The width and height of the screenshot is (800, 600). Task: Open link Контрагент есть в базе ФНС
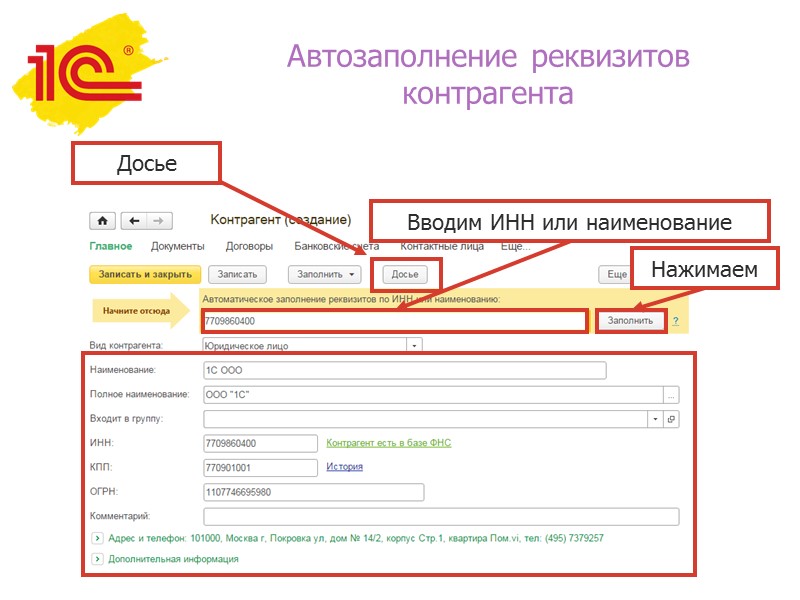(x=389, y=443)
